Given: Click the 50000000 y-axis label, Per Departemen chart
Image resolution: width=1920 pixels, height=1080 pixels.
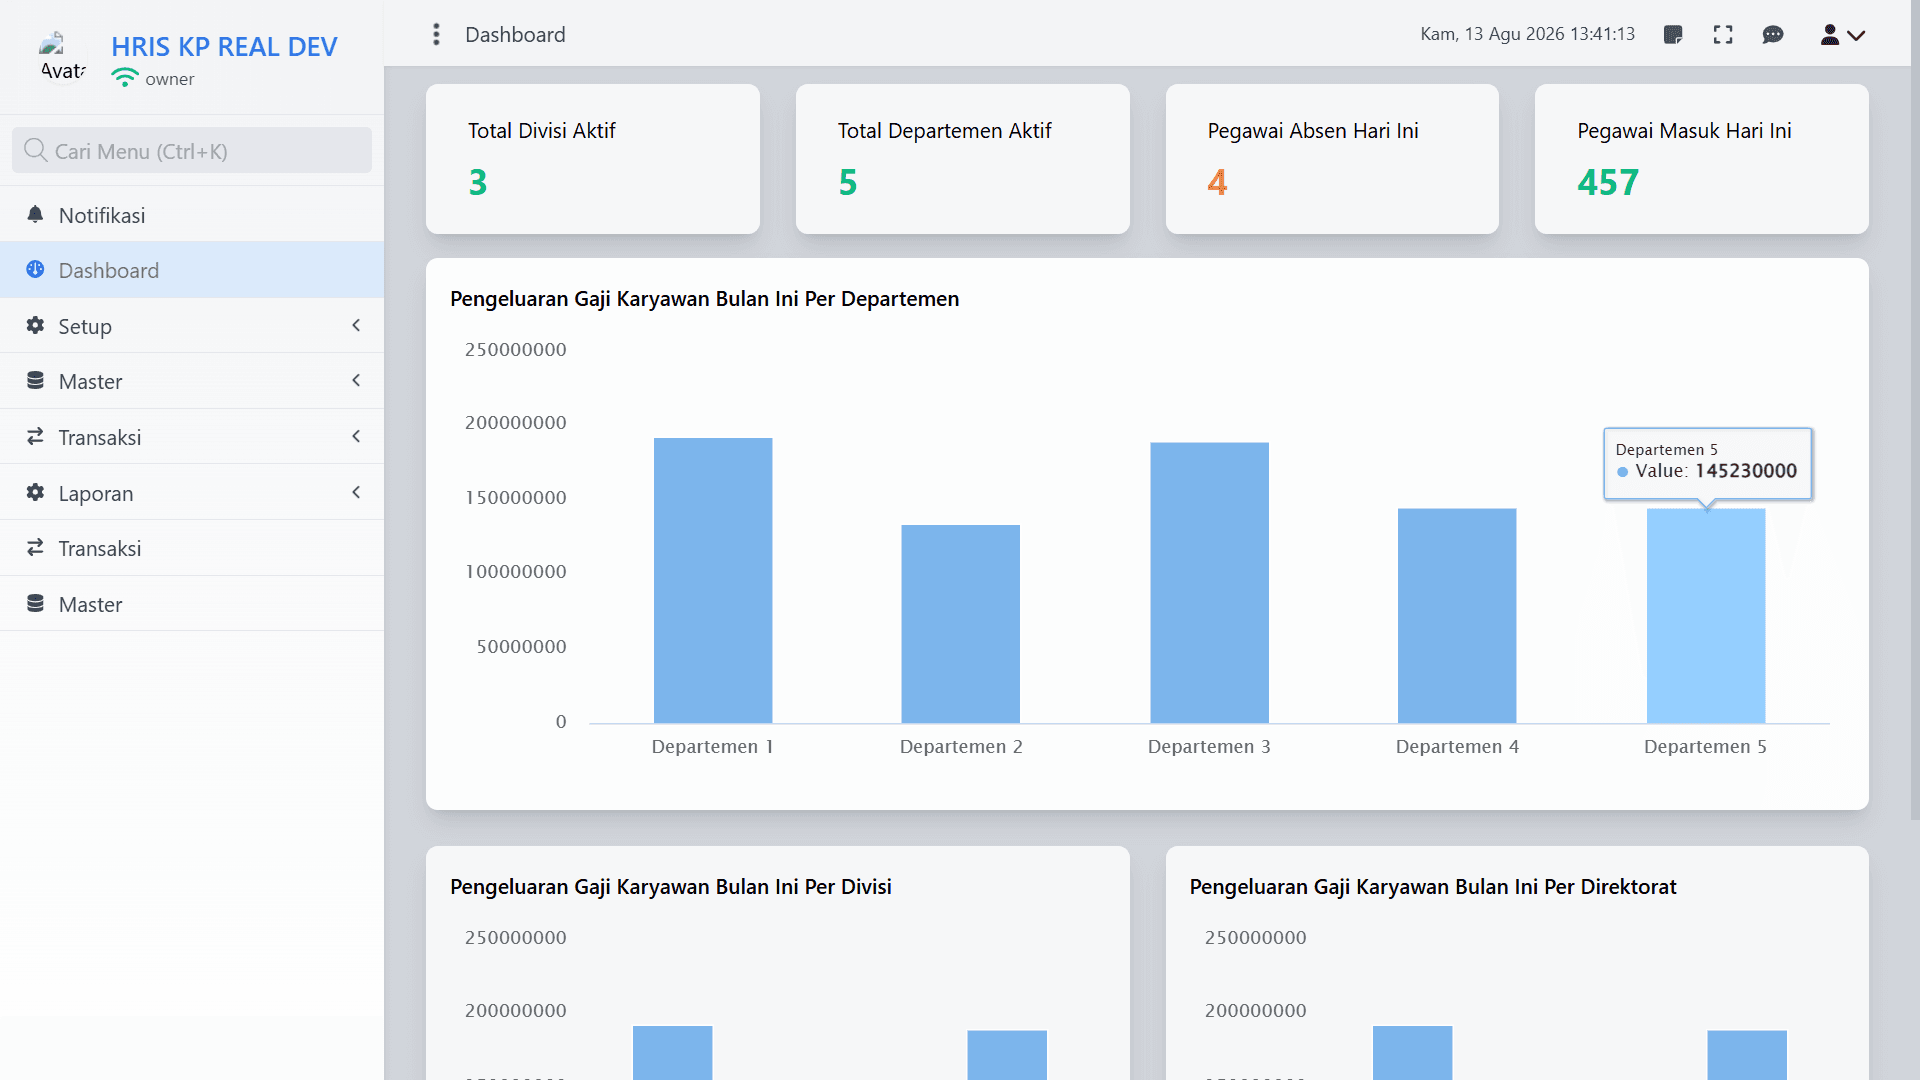Looking at the screenshot, I should pyautogui.click(x=521, y=647).
